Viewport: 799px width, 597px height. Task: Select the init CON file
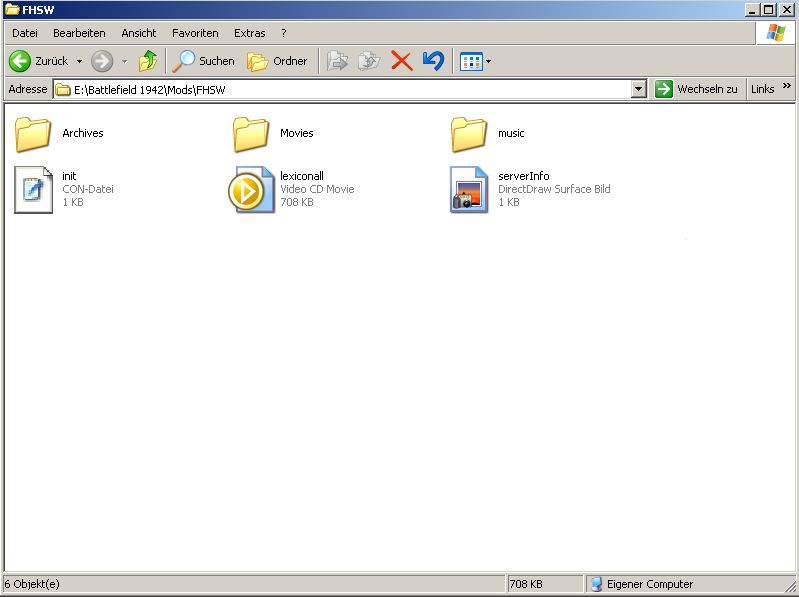click(34, 189)
